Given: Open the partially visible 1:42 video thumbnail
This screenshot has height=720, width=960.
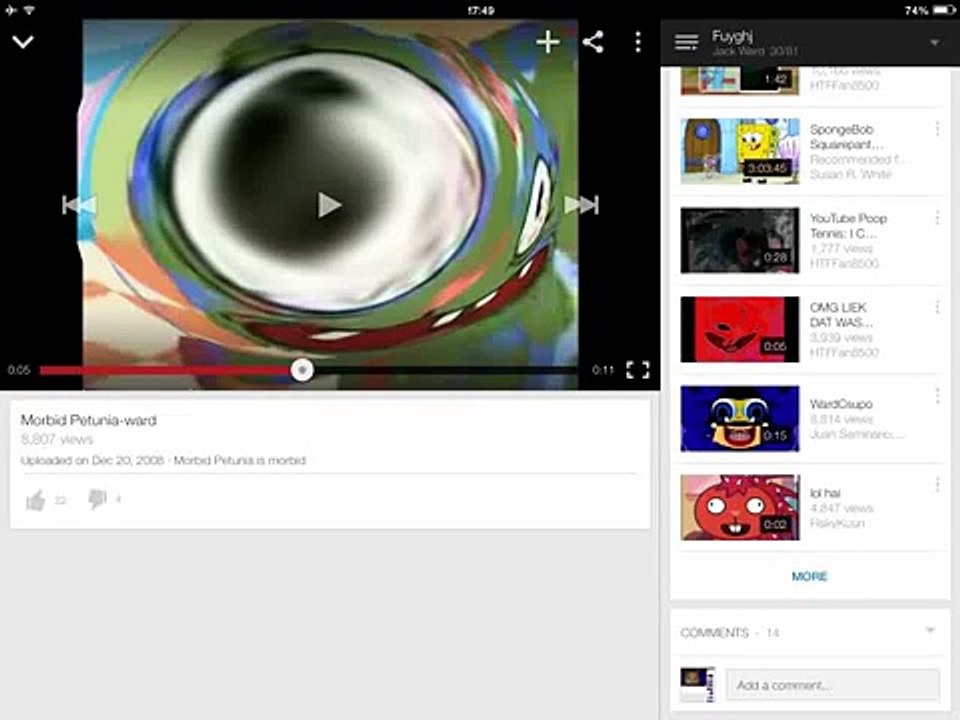Looking at the screenshot, I should [740, 82].
